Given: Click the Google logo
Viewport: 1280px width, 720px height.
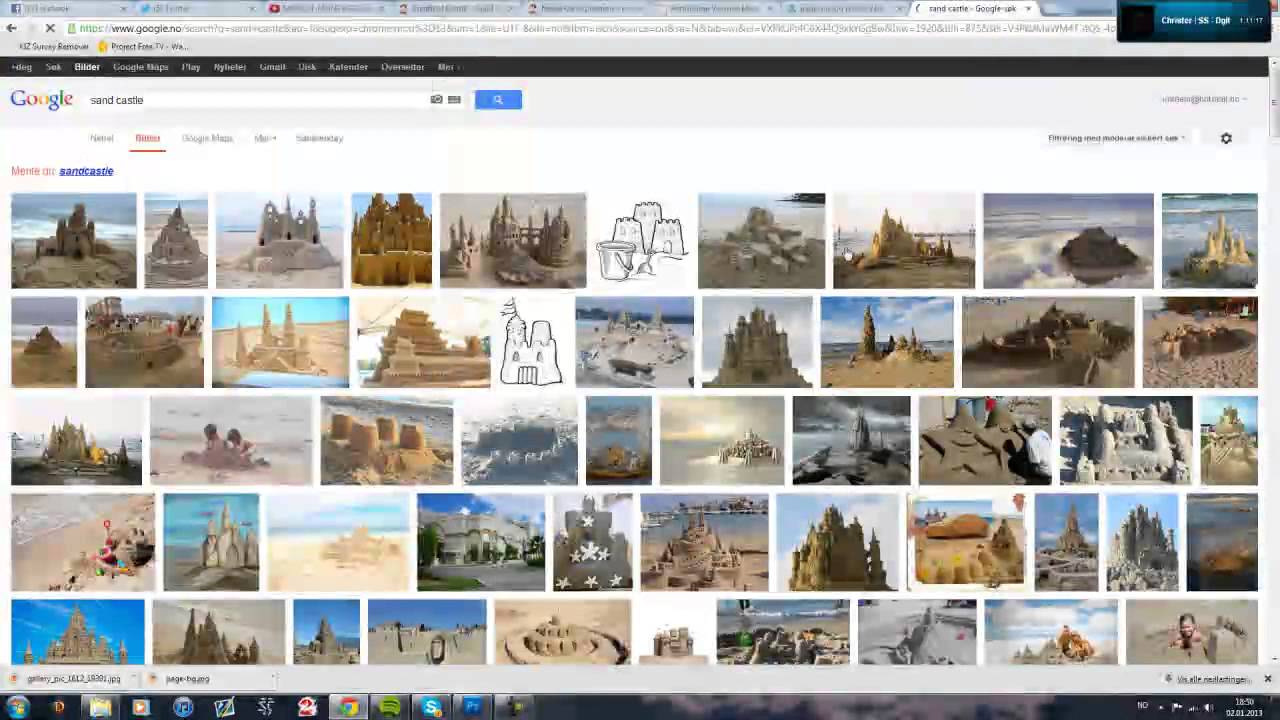Looking at the screenshot, I should [42, 99].
